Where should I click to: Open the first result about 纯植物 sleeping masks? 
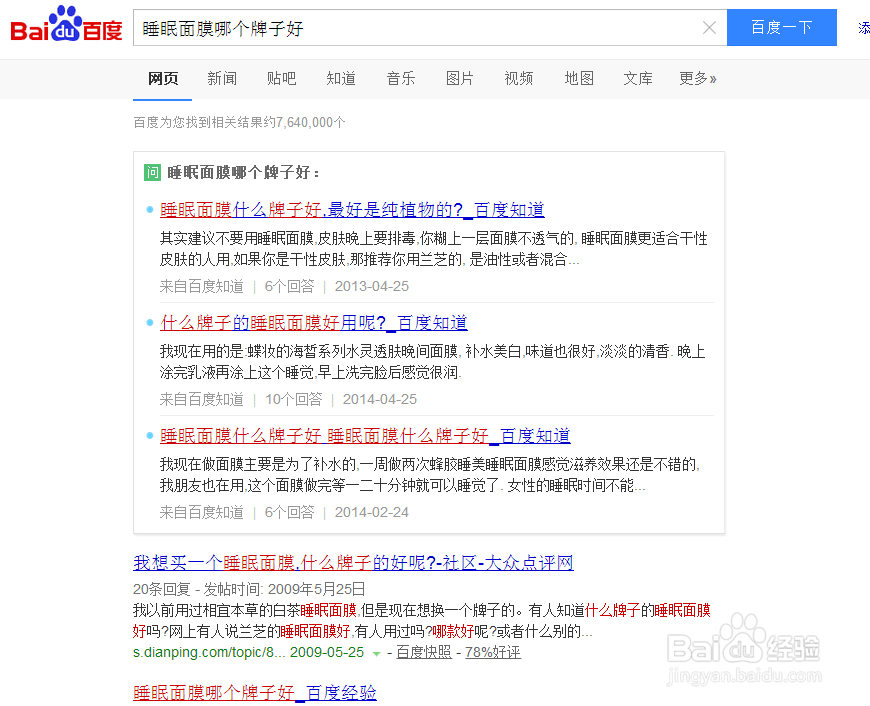(352, 209)
